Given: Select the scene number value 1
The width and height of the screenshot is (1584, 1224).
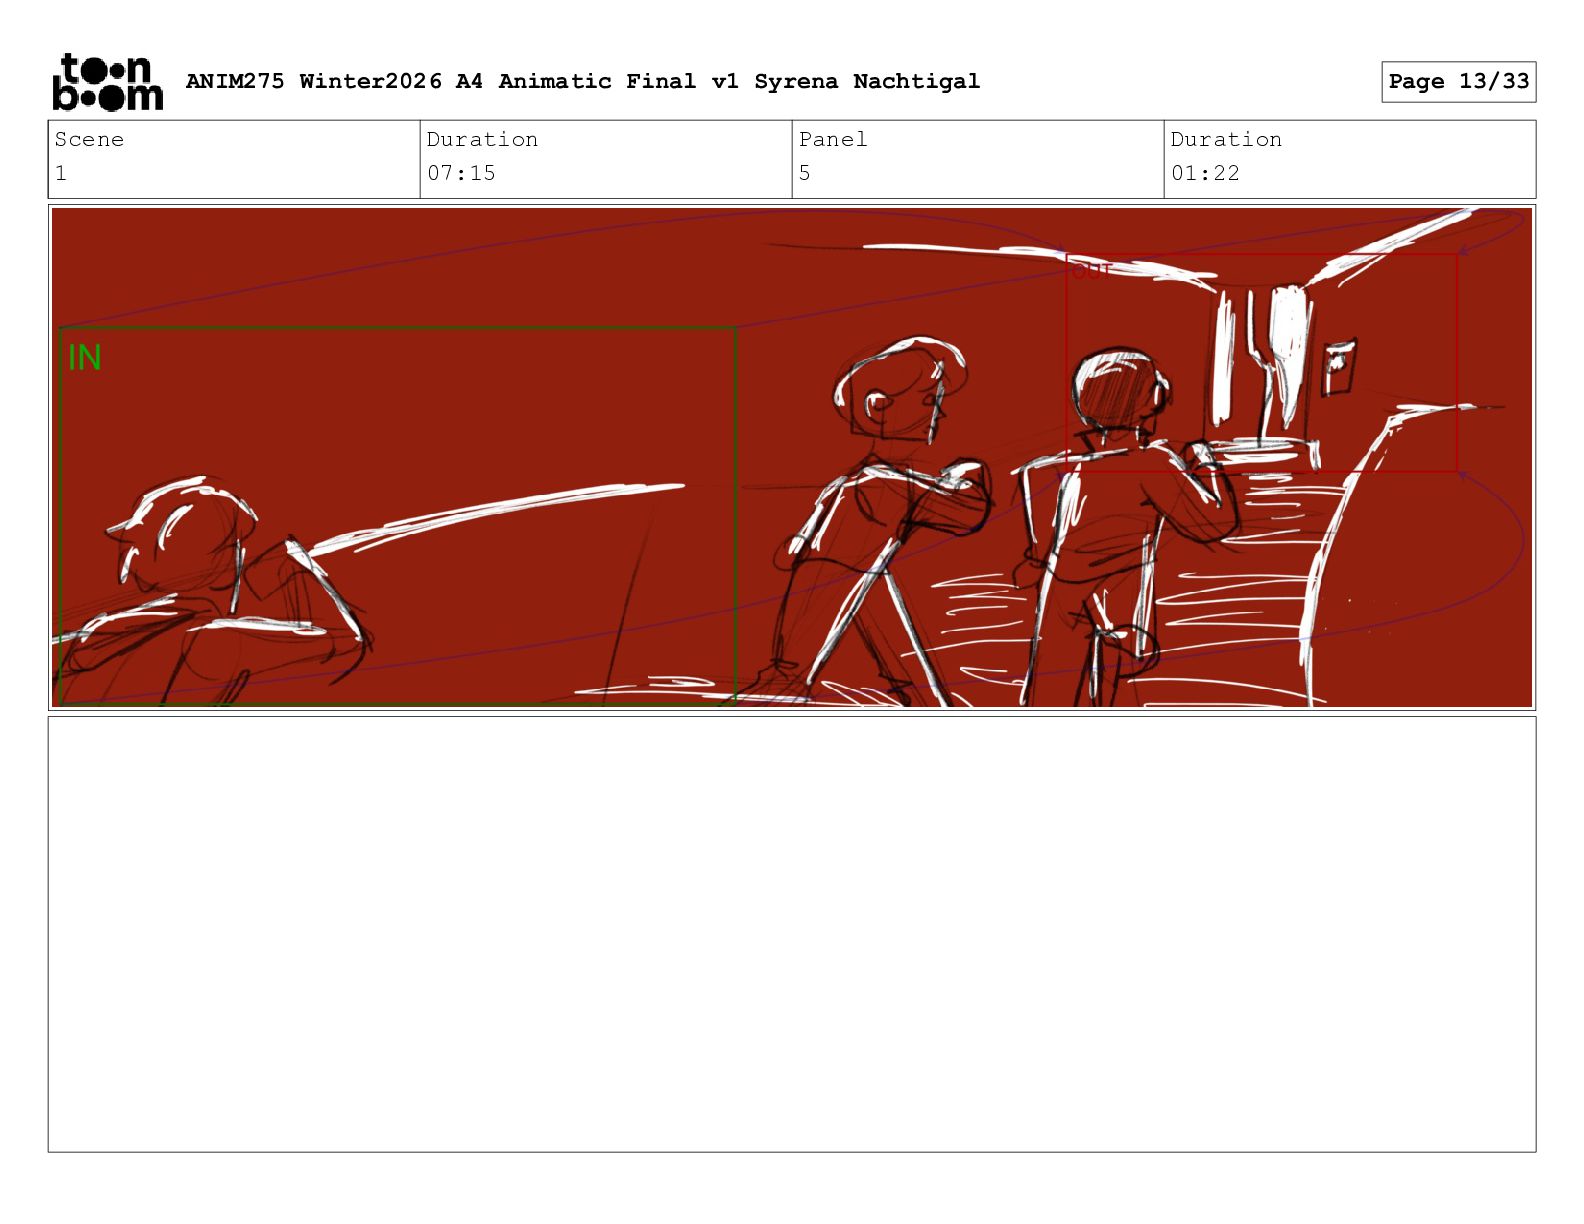Looking at the screenshot, I should 61,173.
